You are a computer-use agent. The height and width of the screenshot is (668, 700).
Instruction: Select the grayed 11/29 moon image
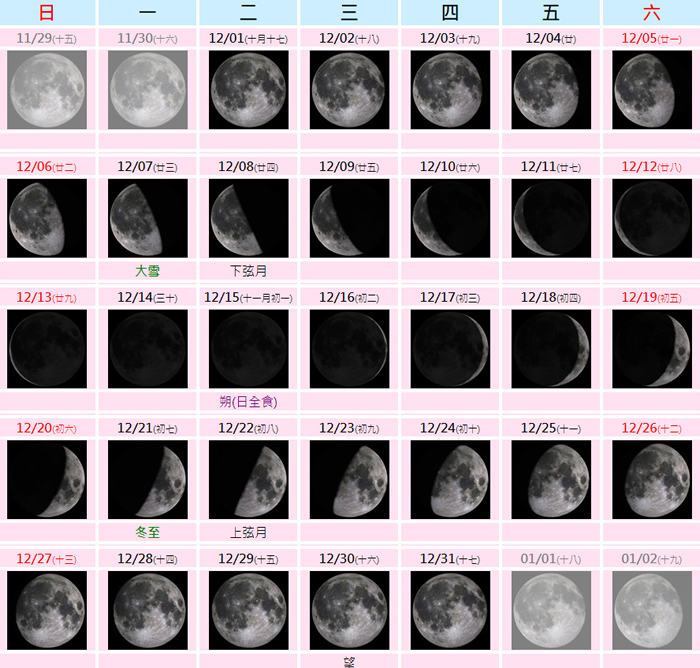click(x=46, y=90)
